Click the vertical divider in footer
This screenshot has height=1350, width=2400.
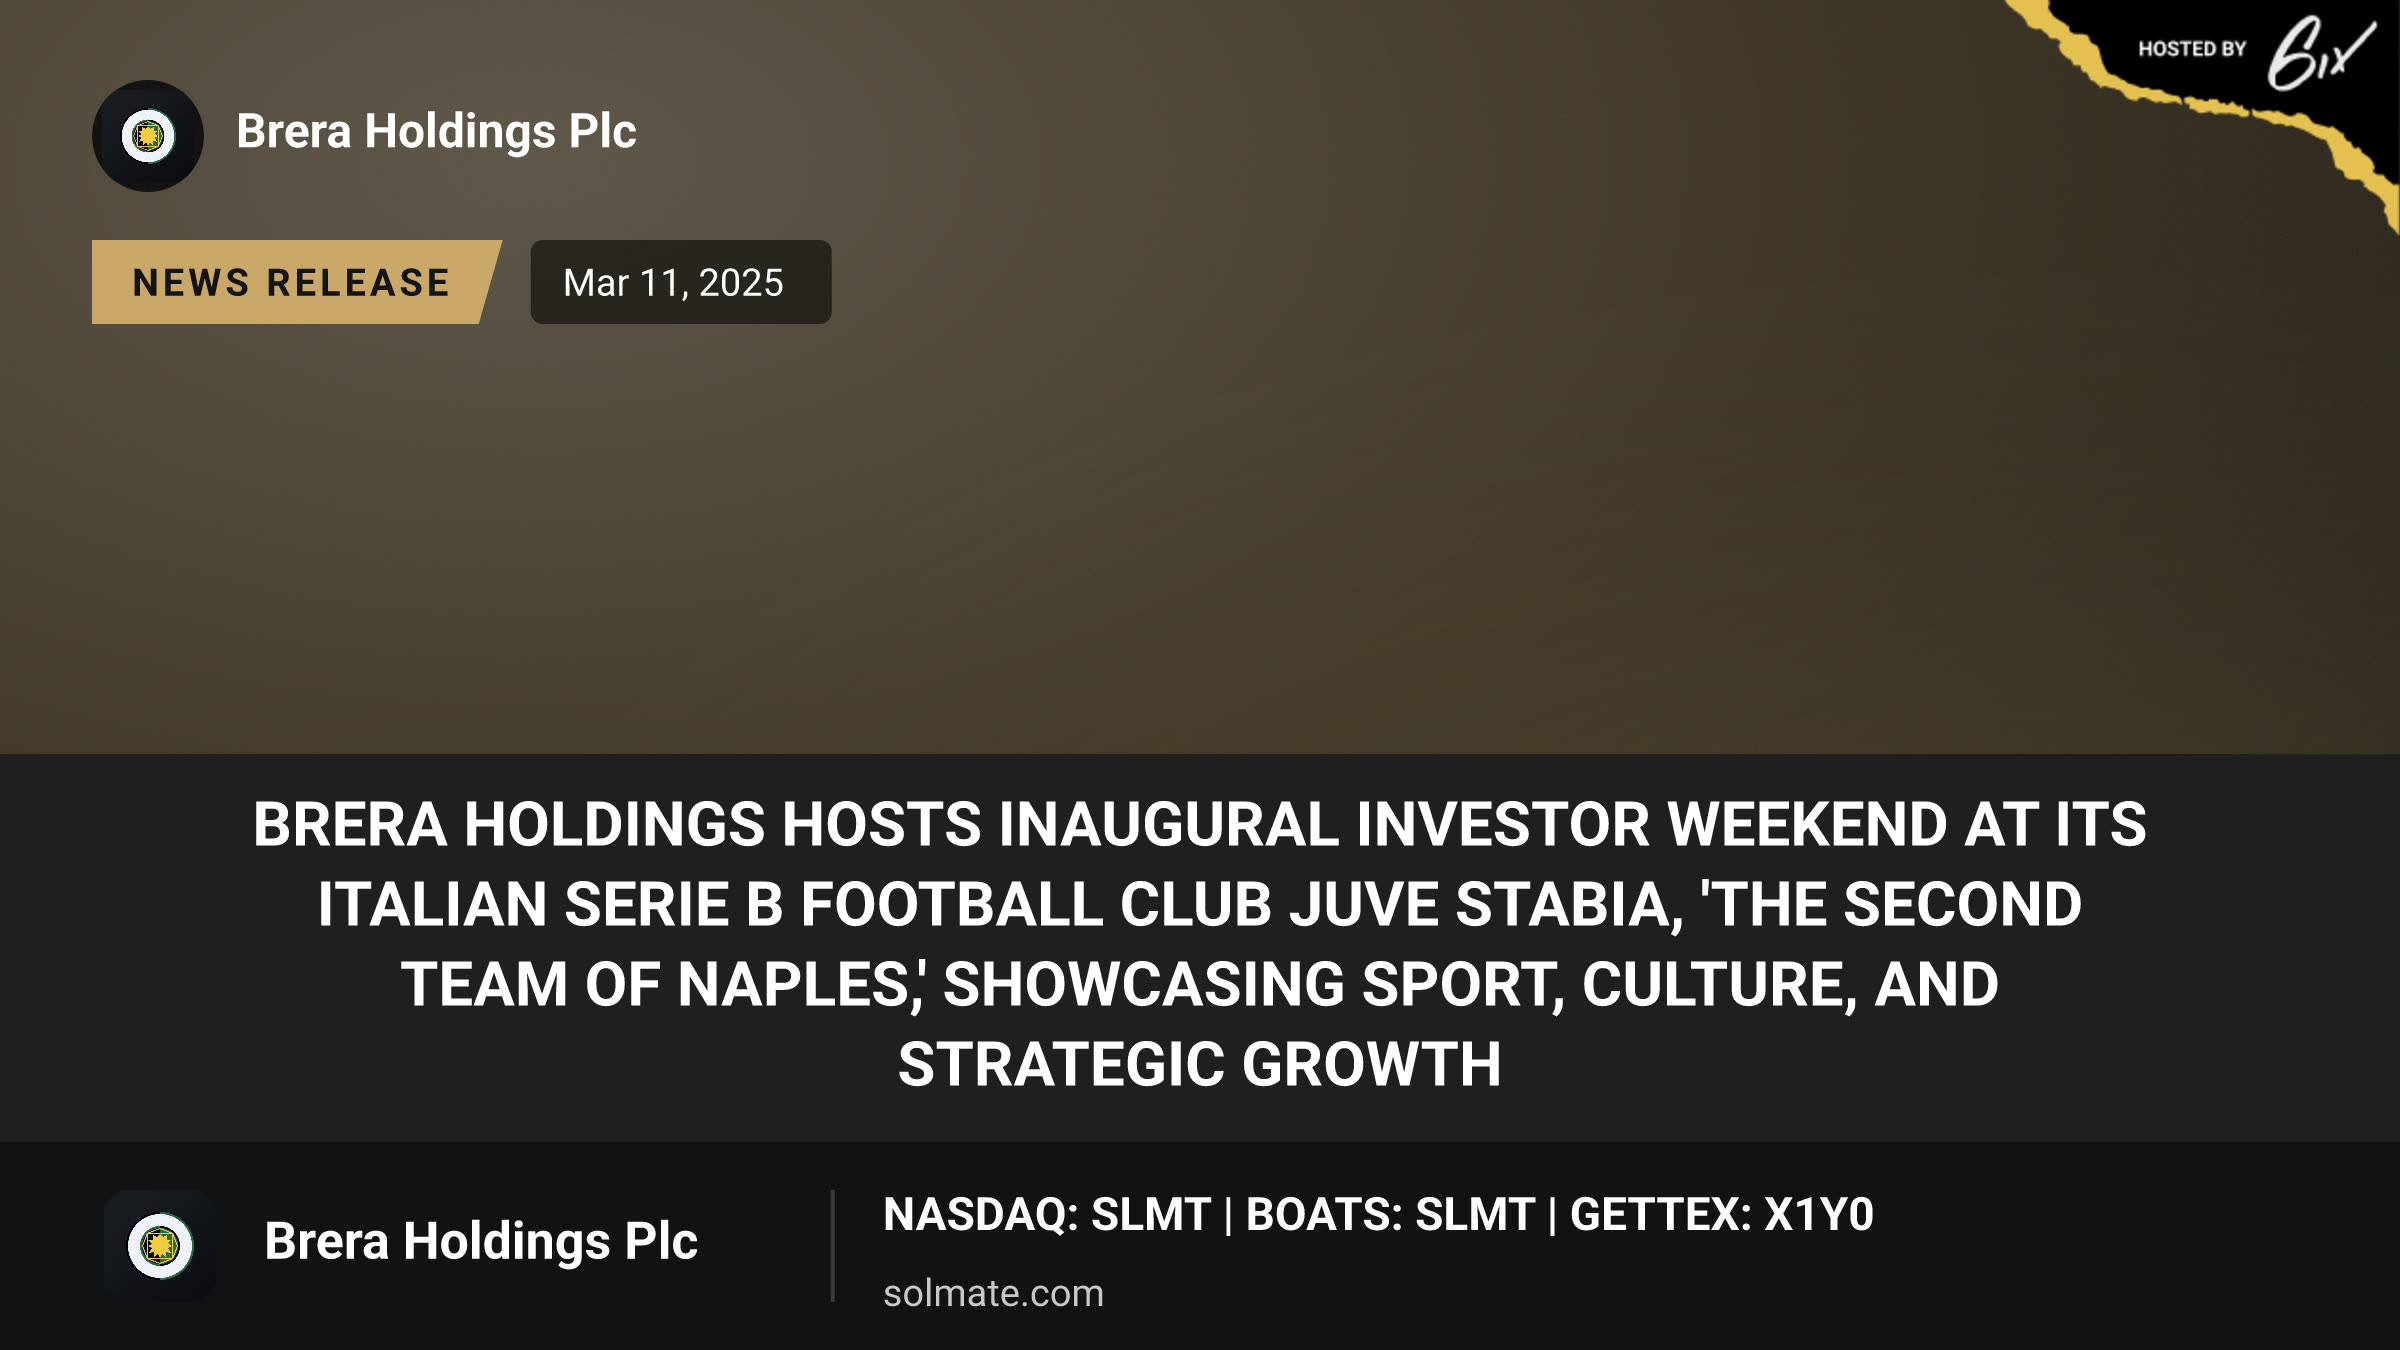click(x=832, y=1246)
